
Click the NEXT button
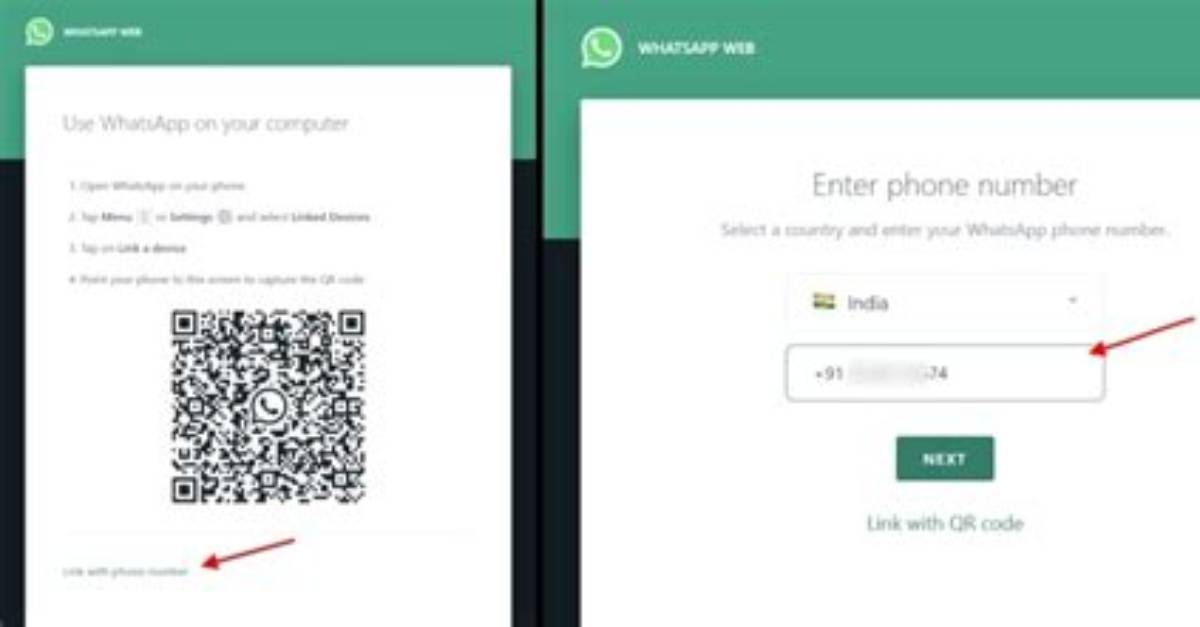(x=945, y=459)
